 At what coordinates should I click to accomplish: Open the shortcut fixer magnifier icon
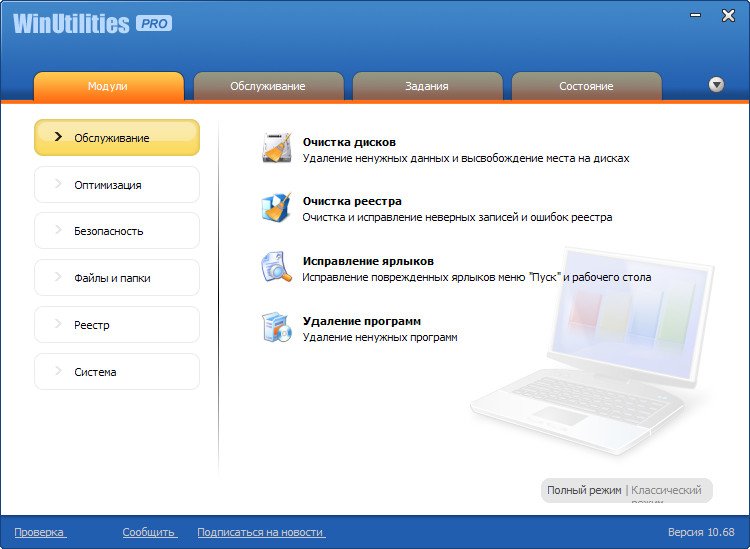(276, 267)
